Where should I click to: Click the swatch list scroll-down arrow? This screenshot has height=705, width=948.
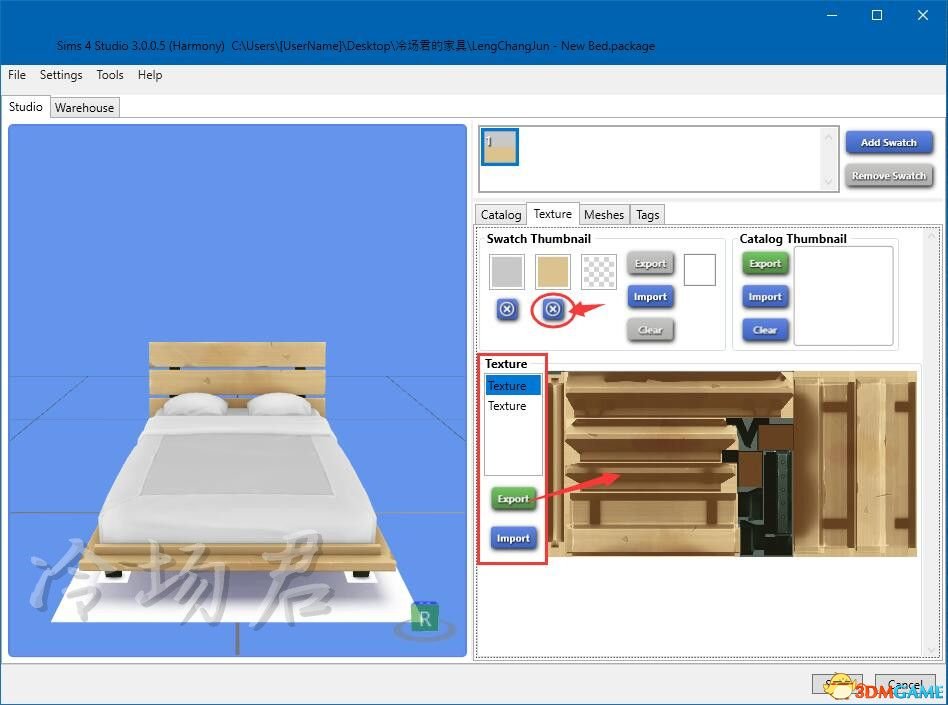828,181
